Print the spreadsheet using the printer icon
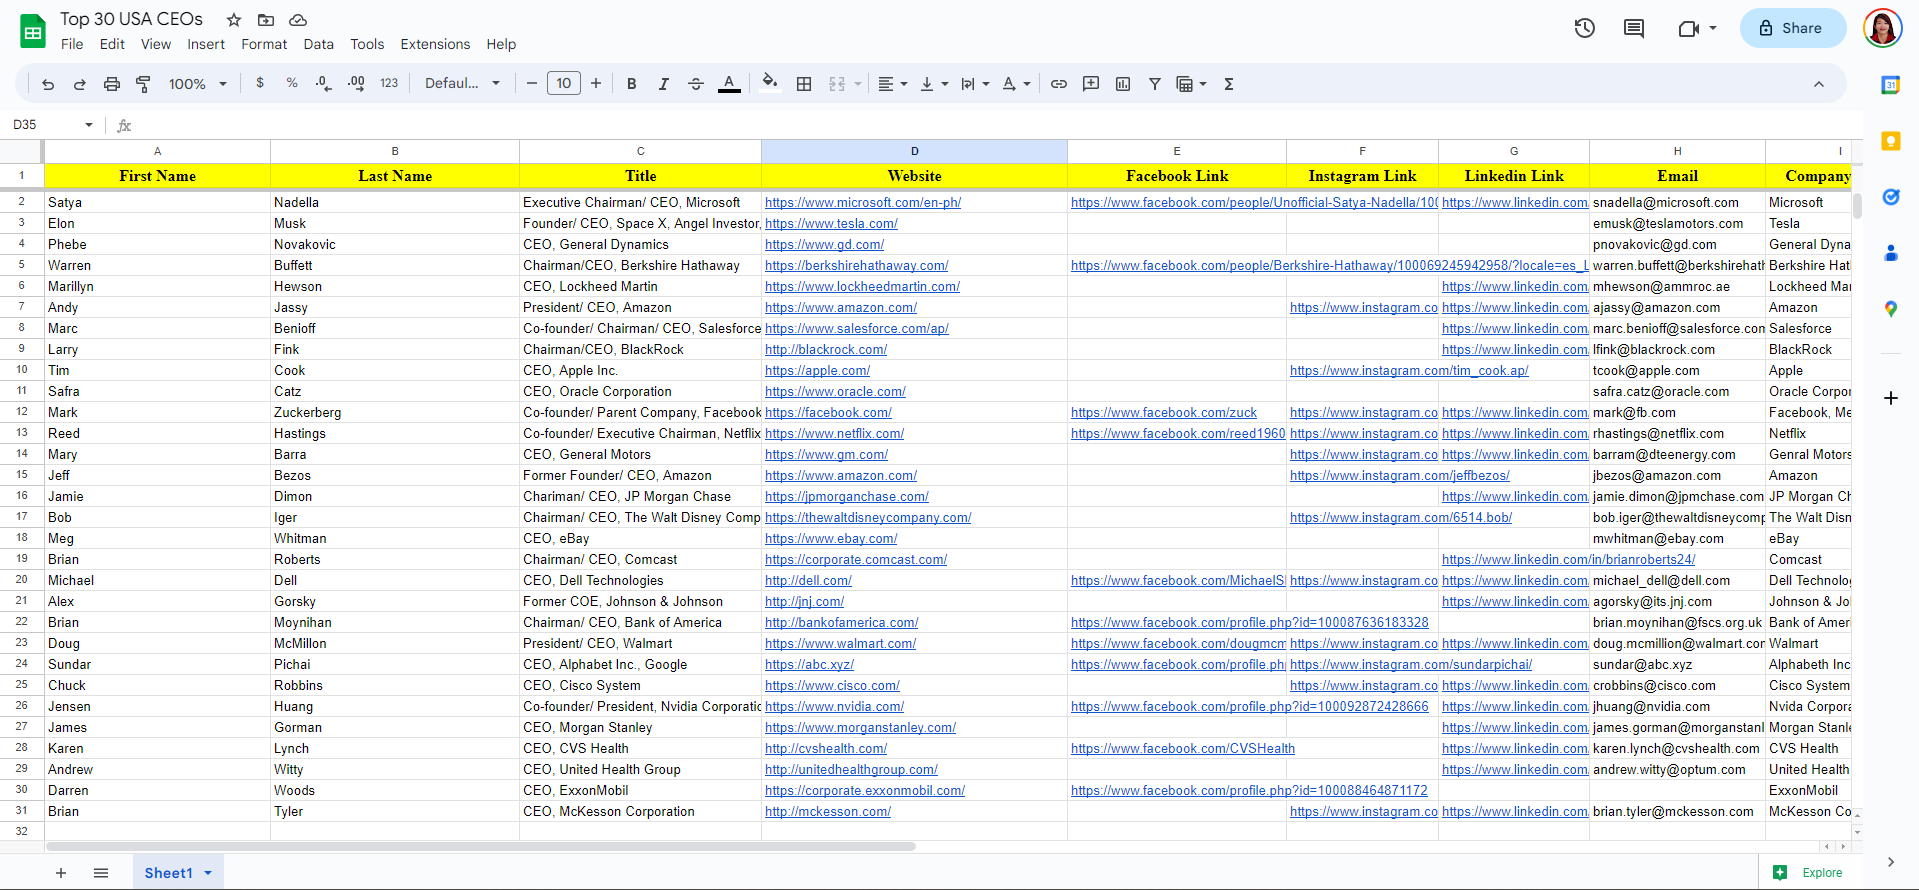Screen dimensions: 1919x890 click(x=112, y=84)
